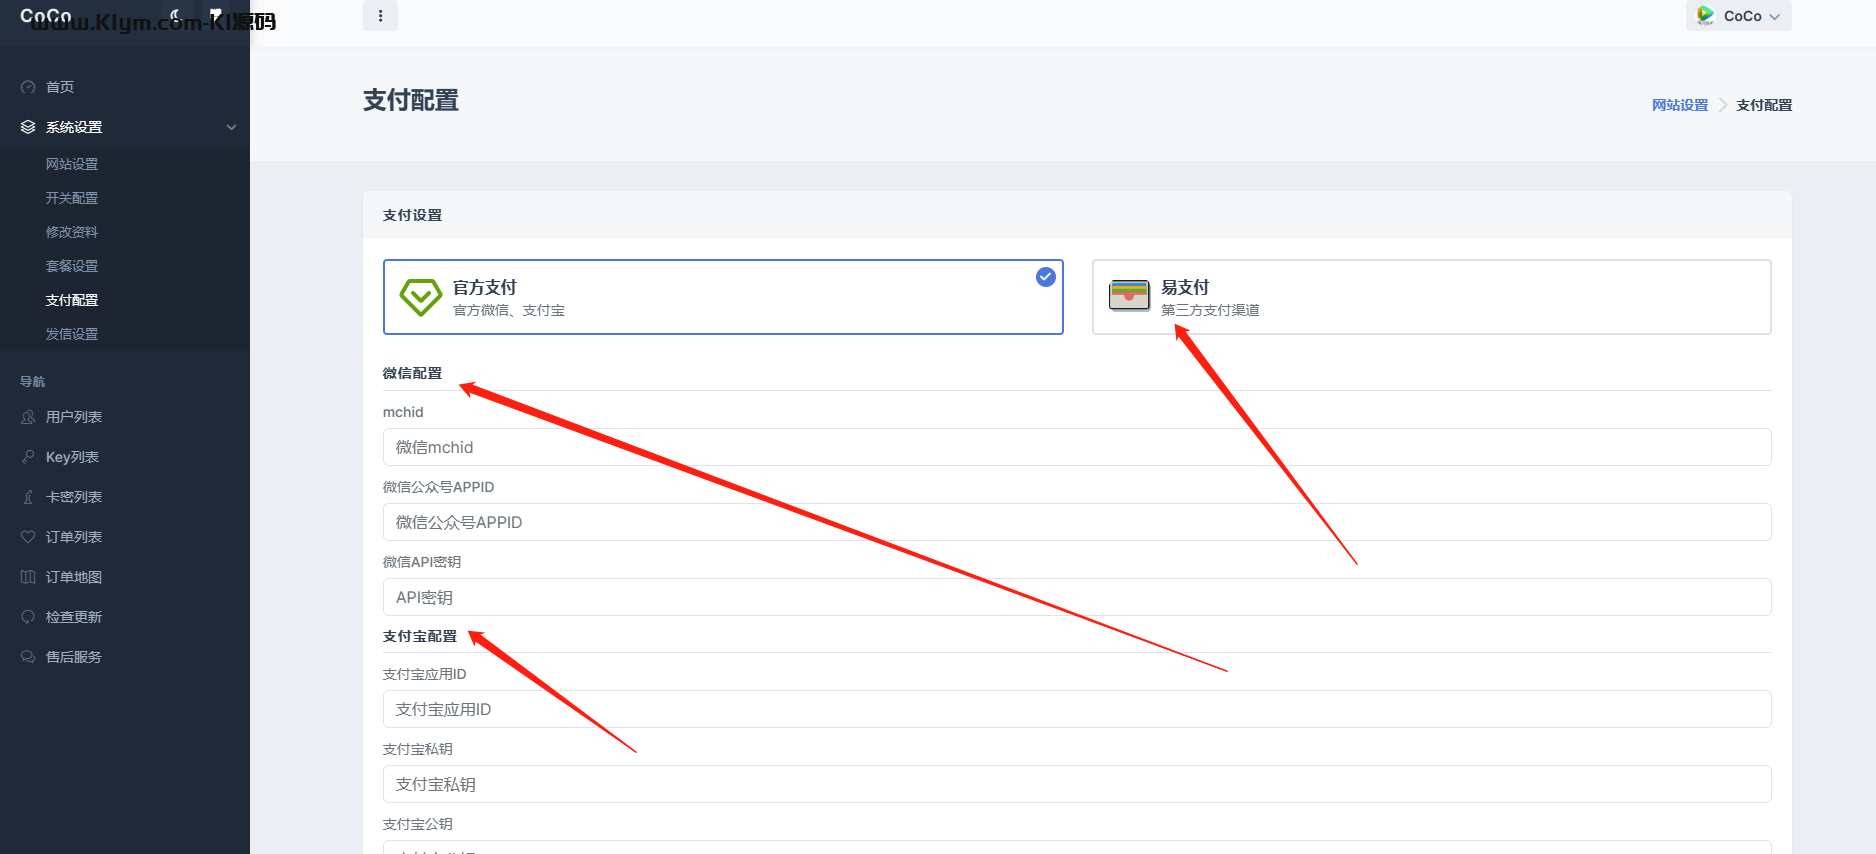Click the 首页 dashboard gauge icon
This screenshot has height=854, width=1876.
(28, 87)
